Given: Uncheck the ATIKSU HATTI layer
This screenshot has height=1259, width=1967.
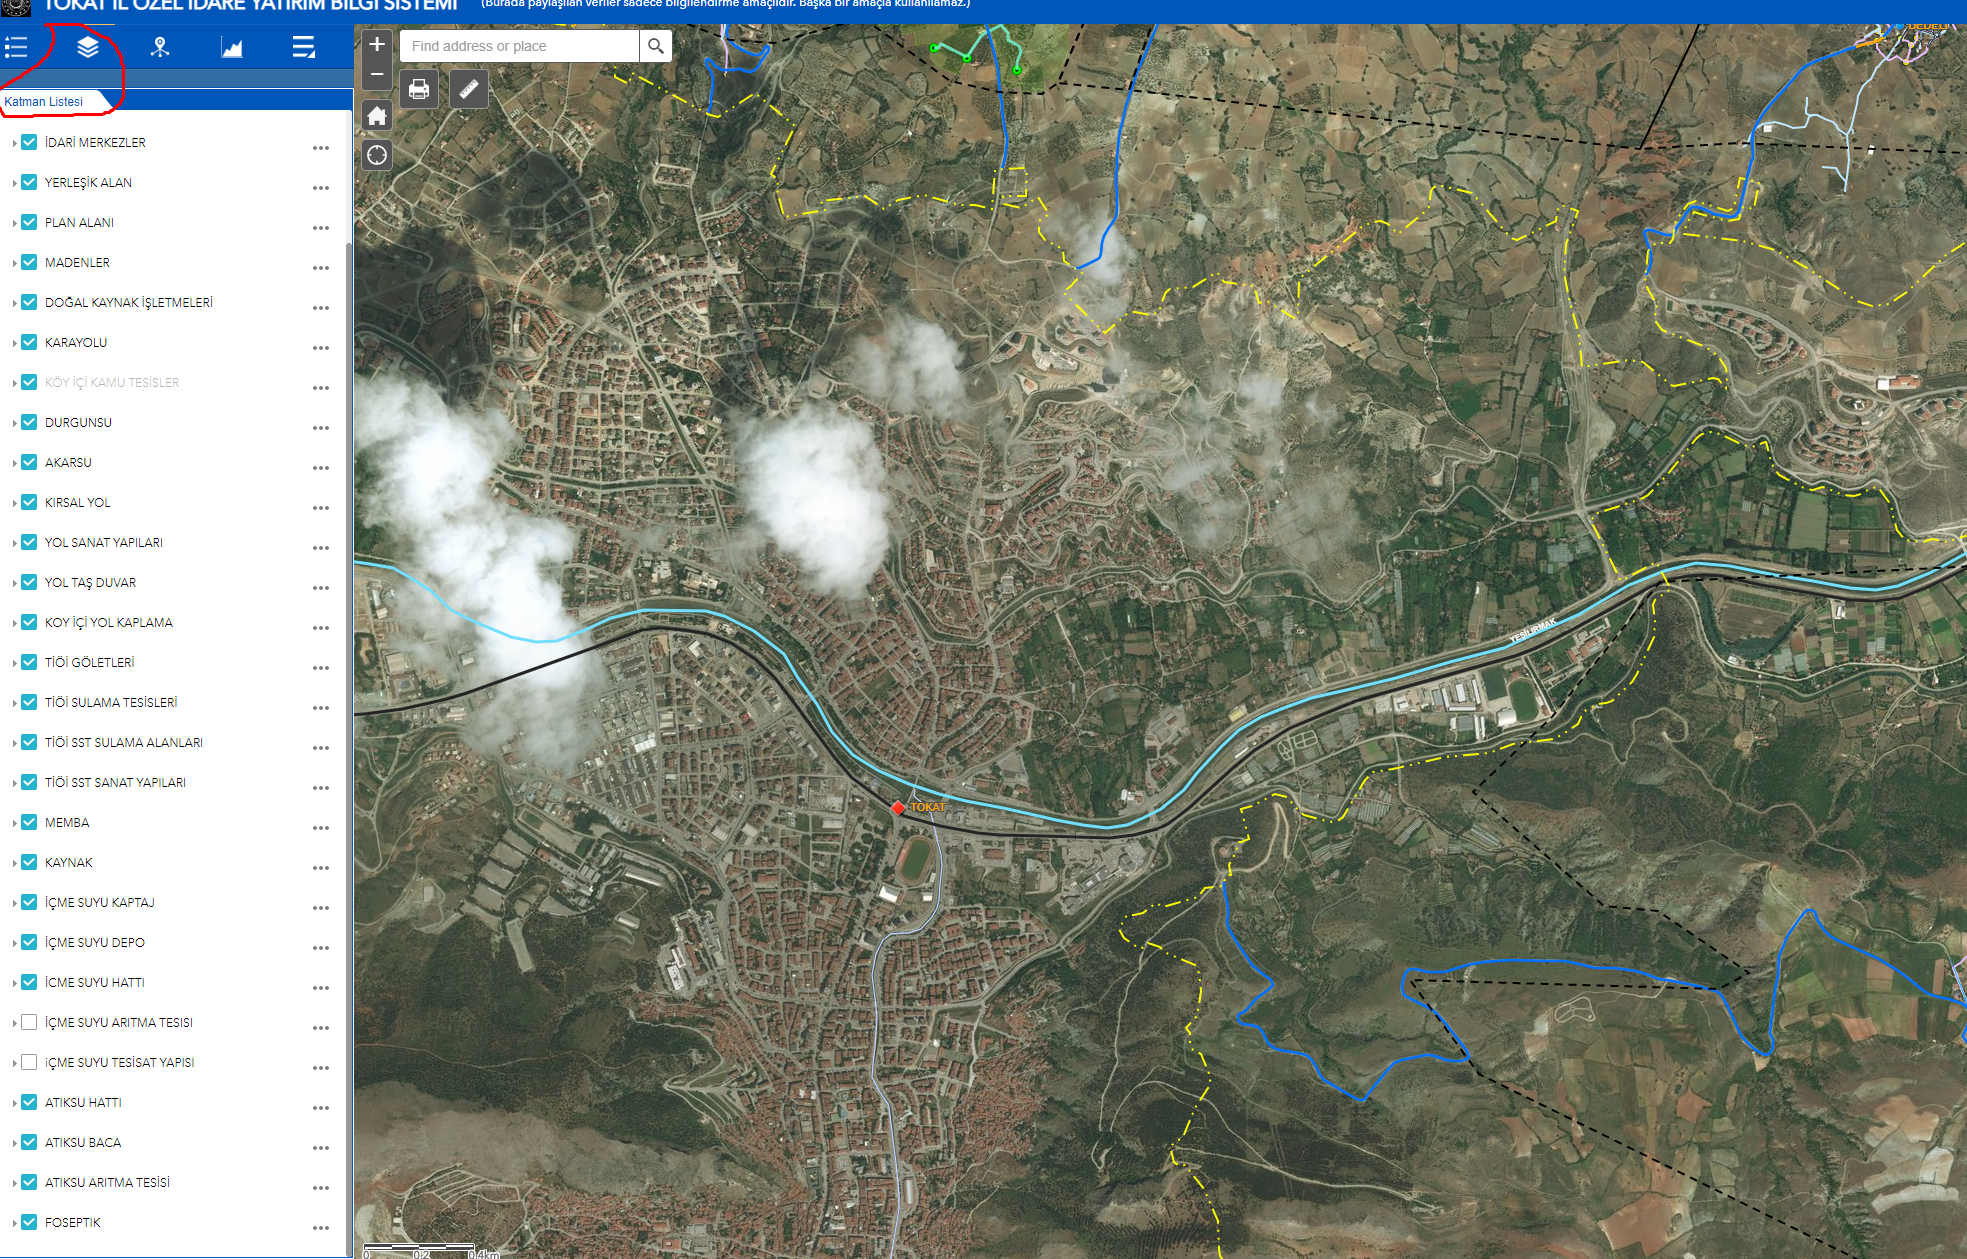Looking at the screenshot, I should (29, 1102).
